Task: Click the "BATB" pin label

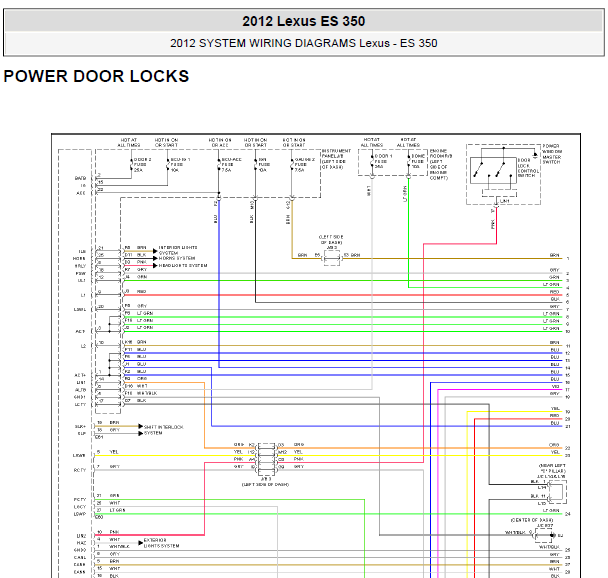Action: click(x=80, y=178)
